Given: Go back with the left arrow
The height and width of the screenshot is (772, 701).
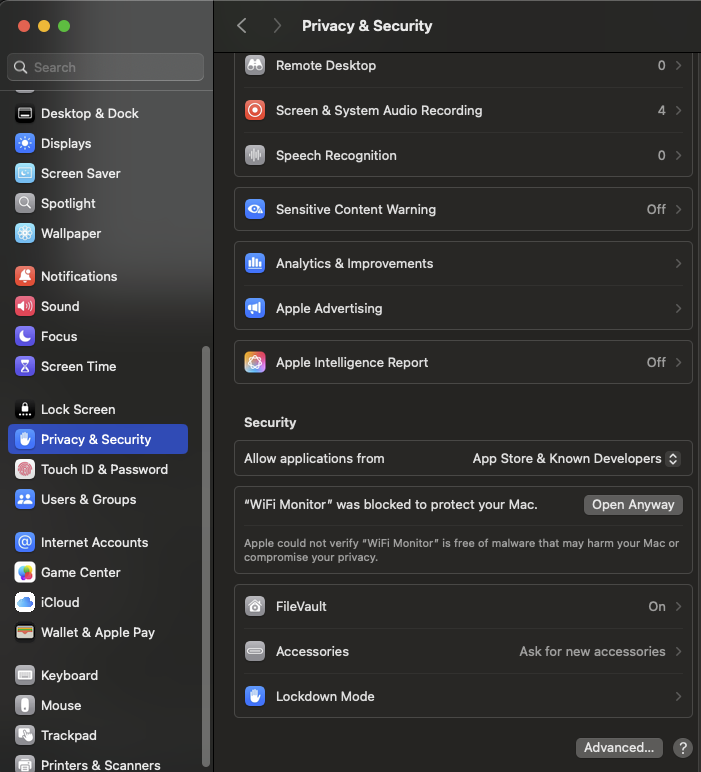Looking at the screenshot, I should [x=242, y=26].
